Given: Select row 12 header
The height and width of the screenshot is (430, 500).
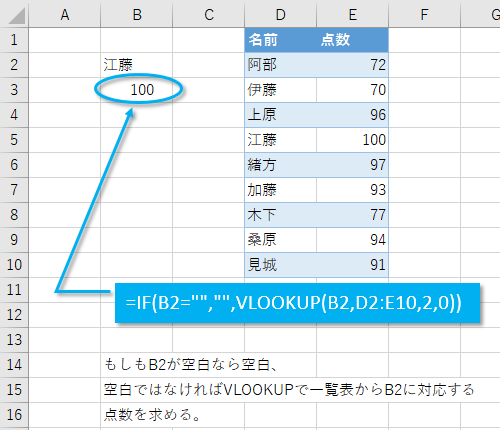Looking at the screenshot, I should tap(14, 315).
